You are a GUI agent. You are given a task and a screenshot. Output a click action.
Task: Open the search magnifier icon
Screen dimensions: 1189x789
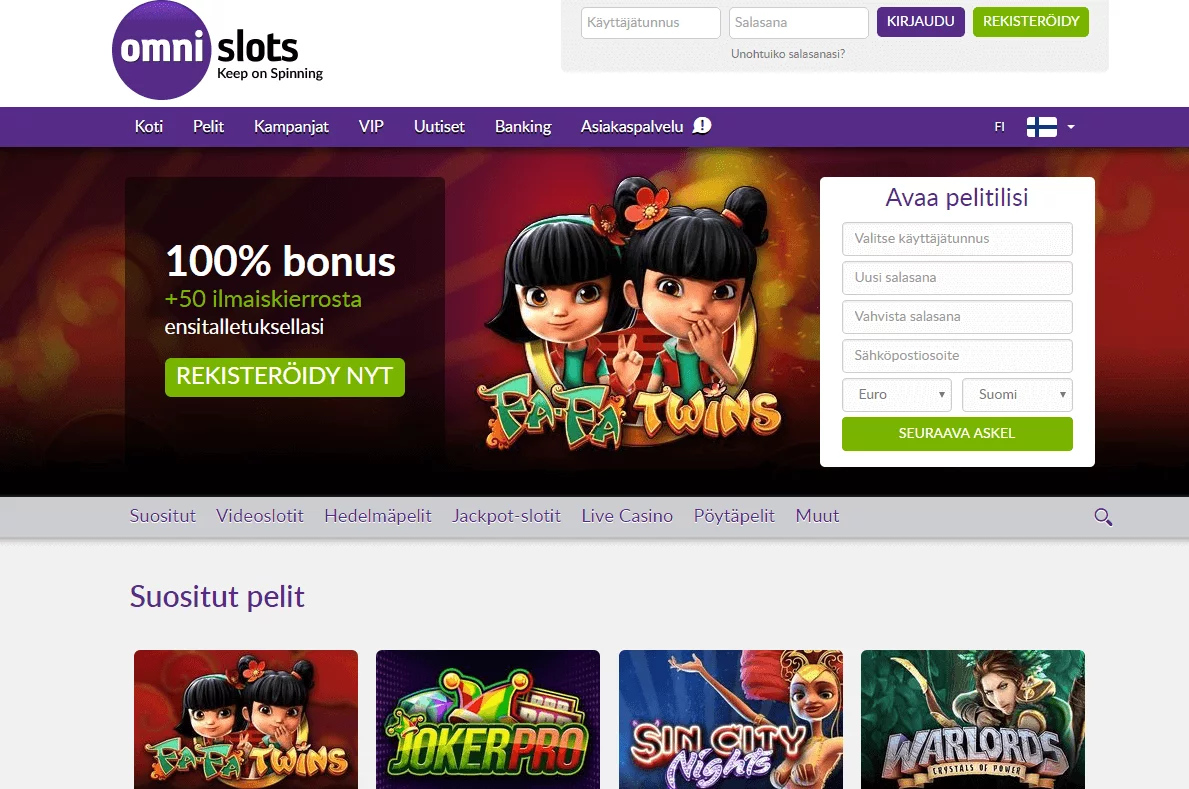pos(1103,516)
